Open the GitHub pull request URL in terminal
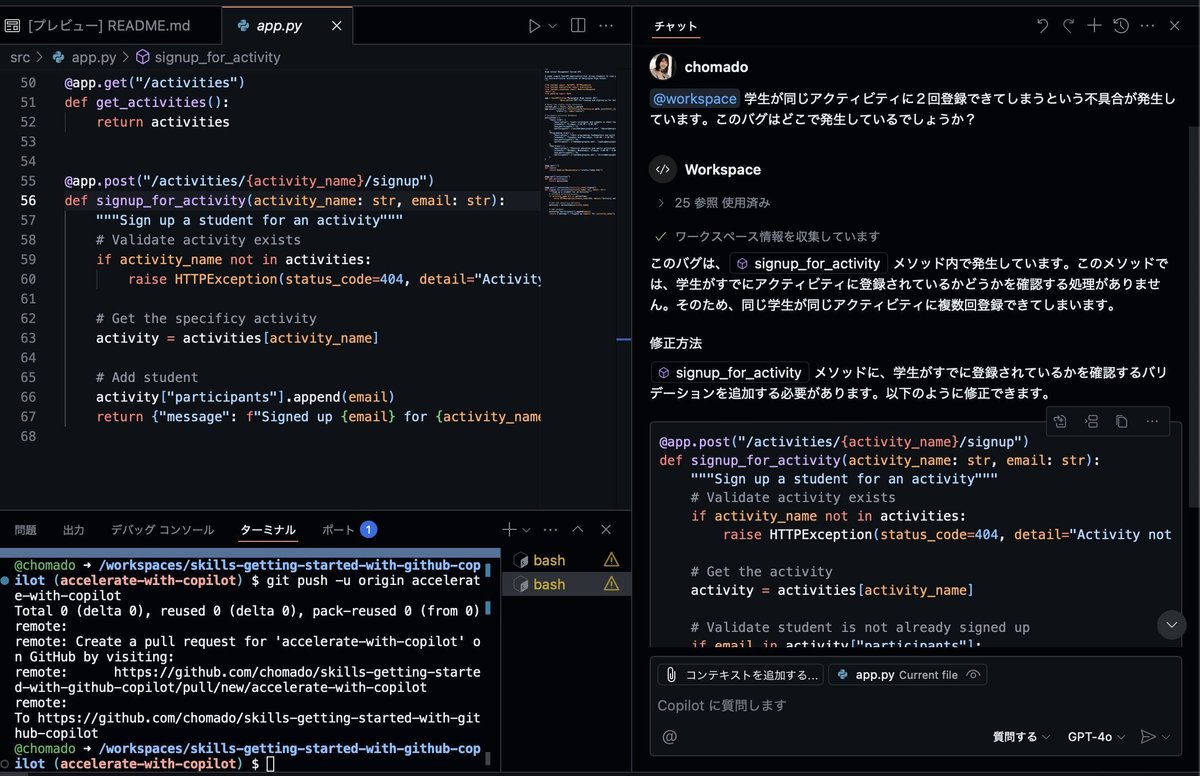The width and height of the screenshot is (1200, 776). click(248, 680)
